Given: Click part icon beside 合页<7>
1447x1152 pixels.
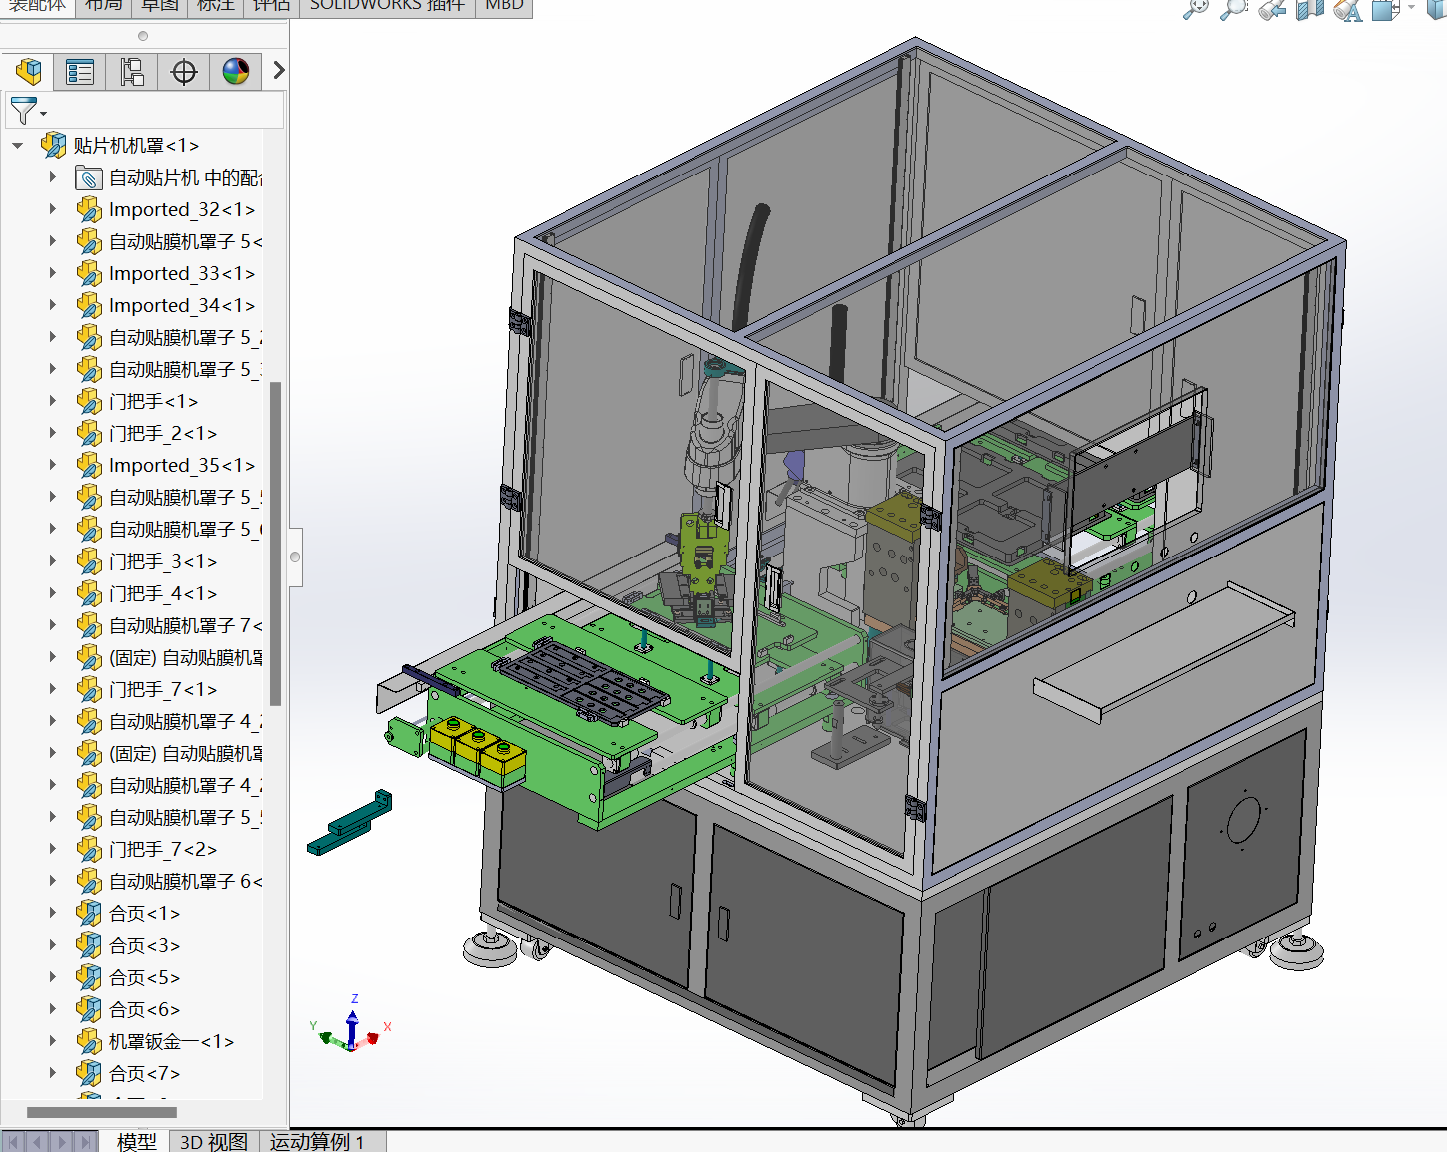Looking at the screenshot, I should [89, 1074].
